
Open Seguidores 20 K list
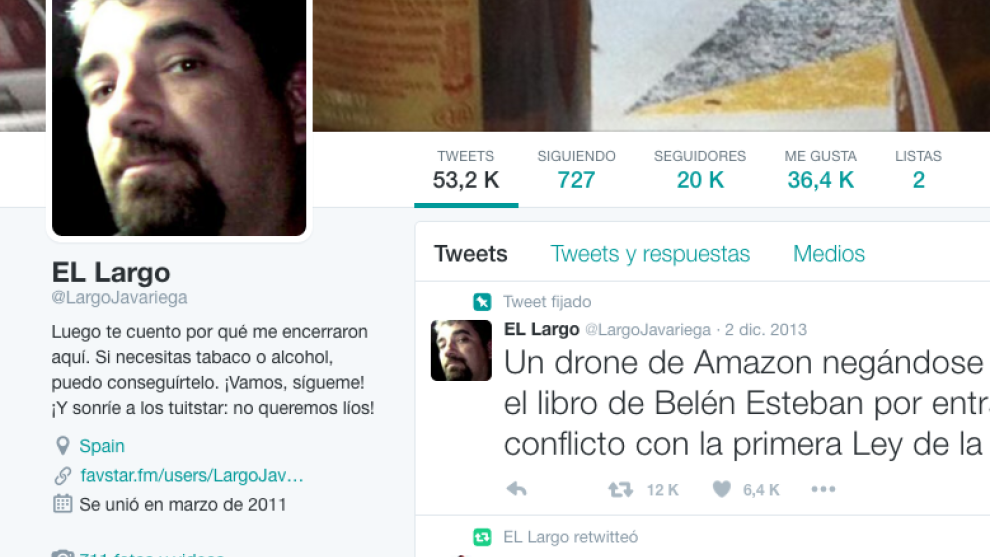(700, 171)
